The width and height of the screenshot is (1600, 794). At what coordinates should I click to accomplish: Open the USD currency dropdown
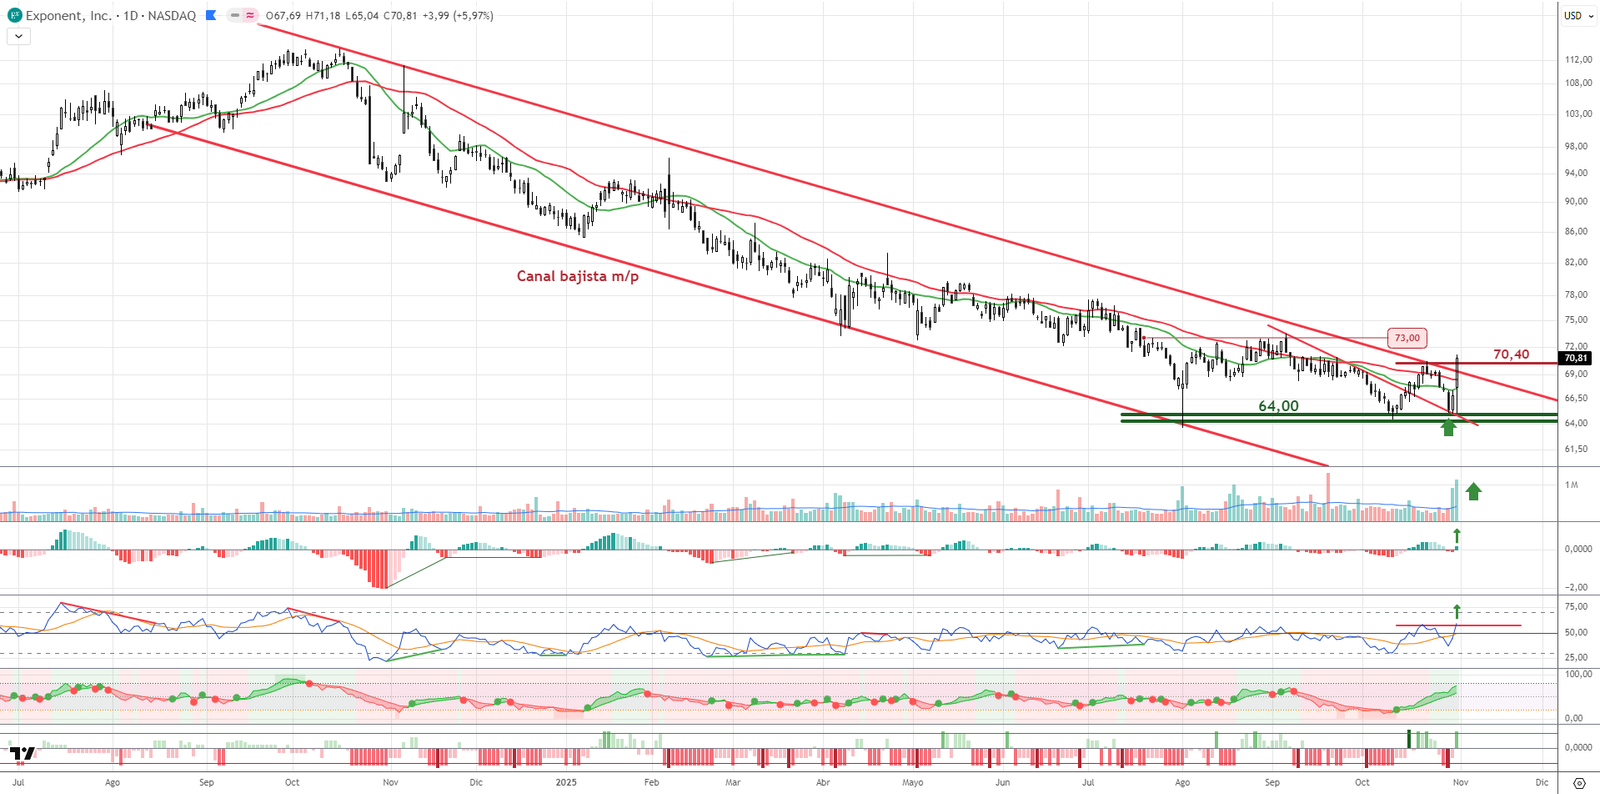coord(1578,15)
